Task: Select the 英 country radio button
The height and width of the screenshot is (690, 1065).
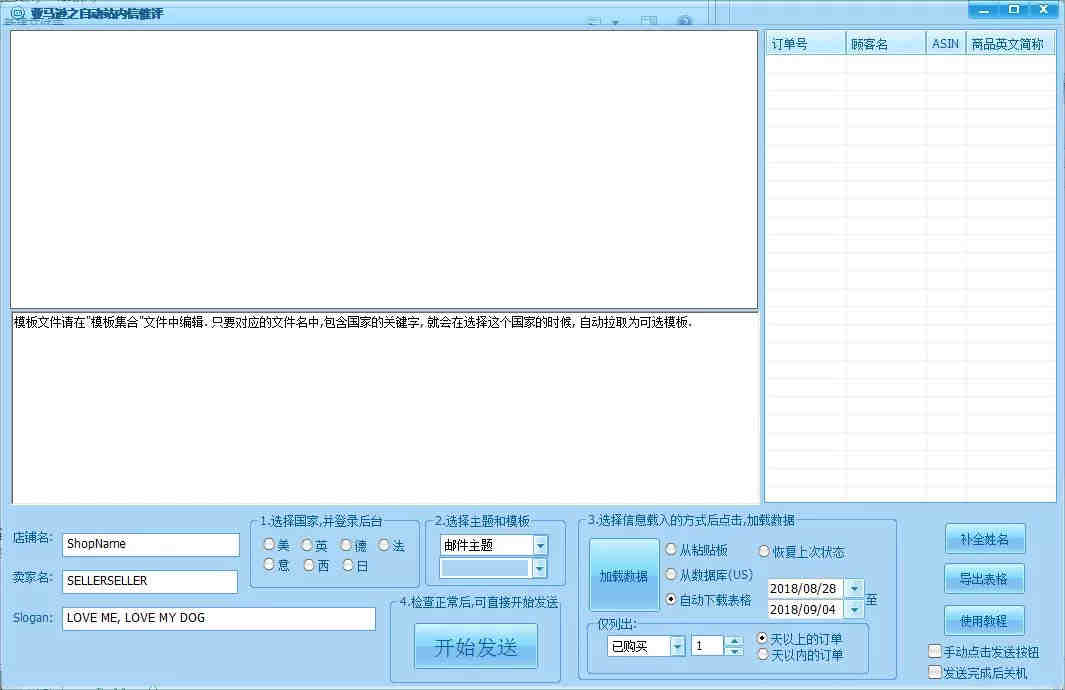Action: 307,545
